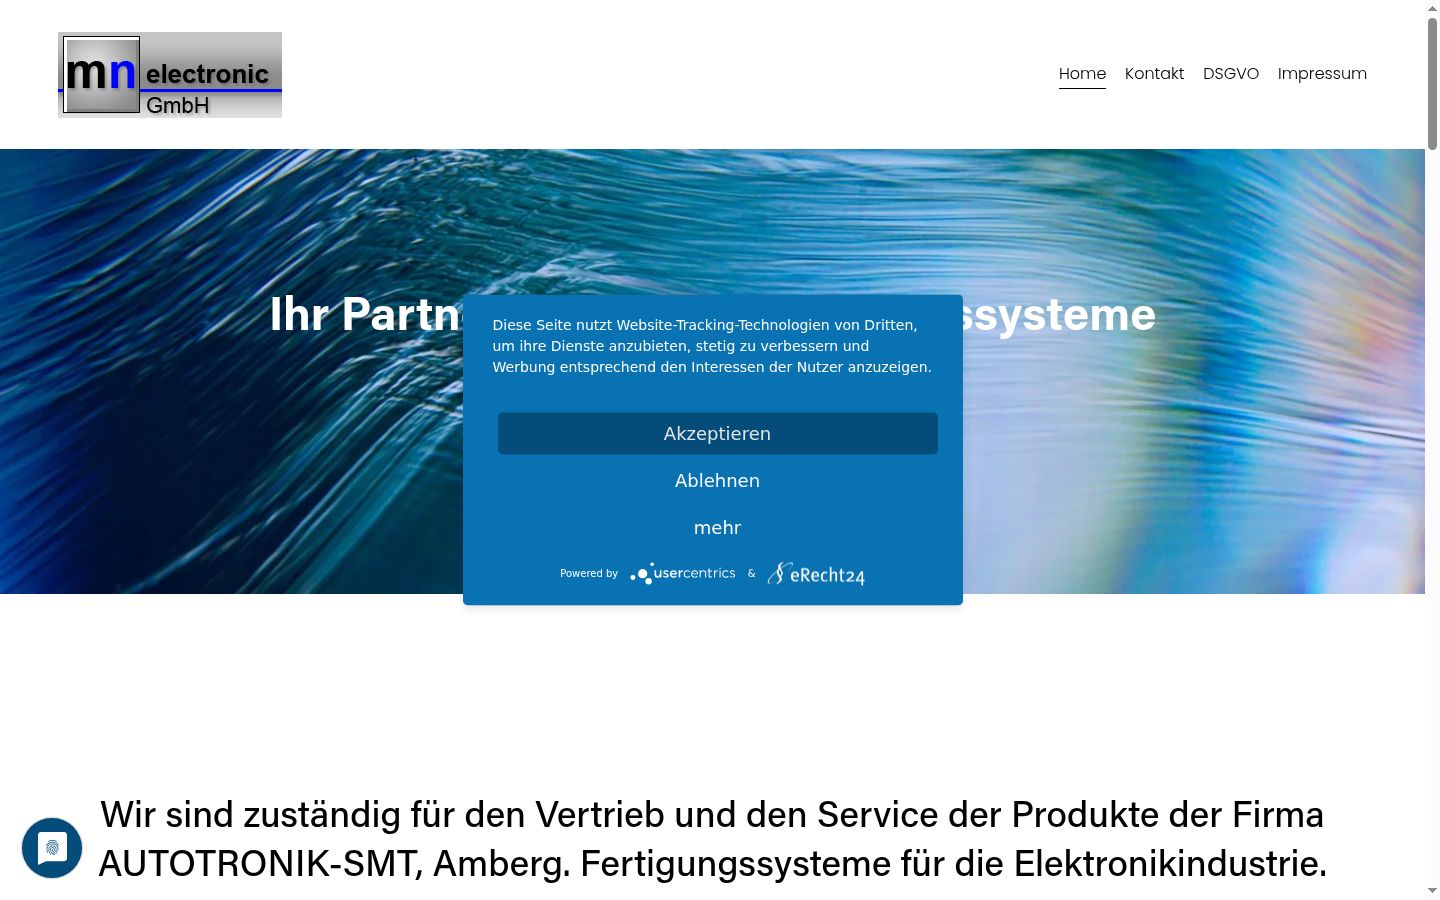Viewport: 1440px width, 900px height.
Task: Click the Usercentrics logo
Action: click(683, 573)
